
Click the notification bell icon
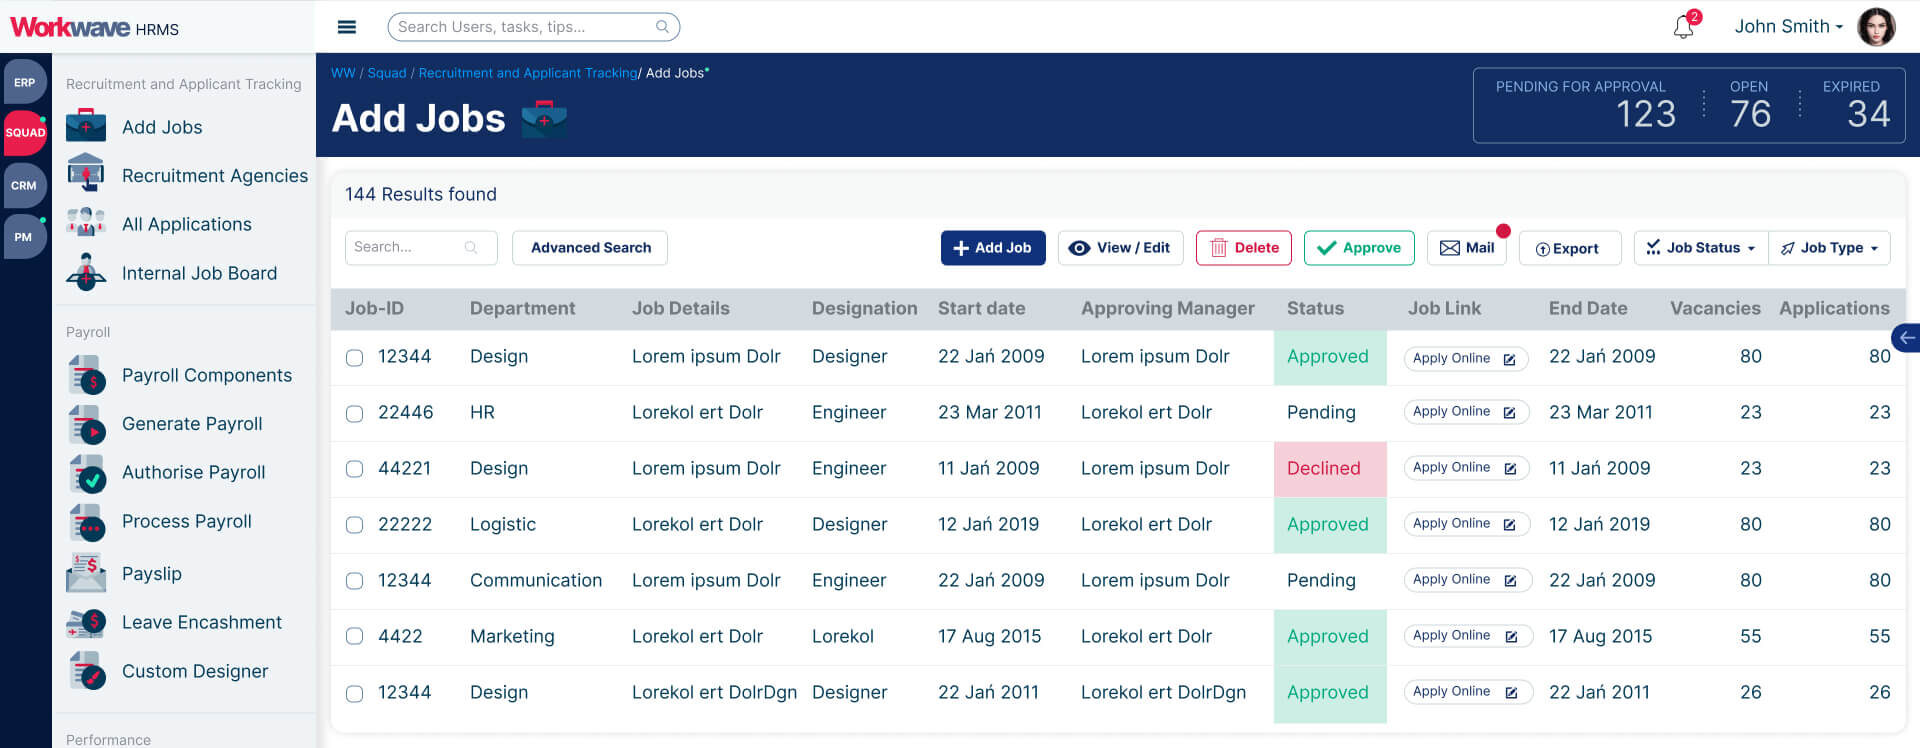[x=1684, y=27]
